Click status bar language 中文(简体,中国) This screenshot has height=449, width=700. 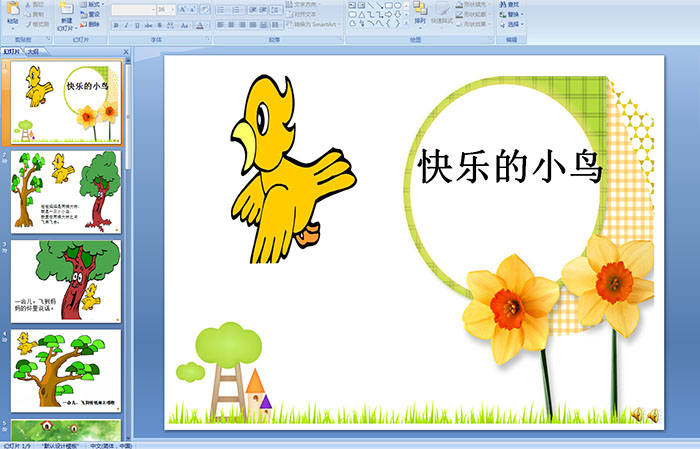click(x=111, y=446)
